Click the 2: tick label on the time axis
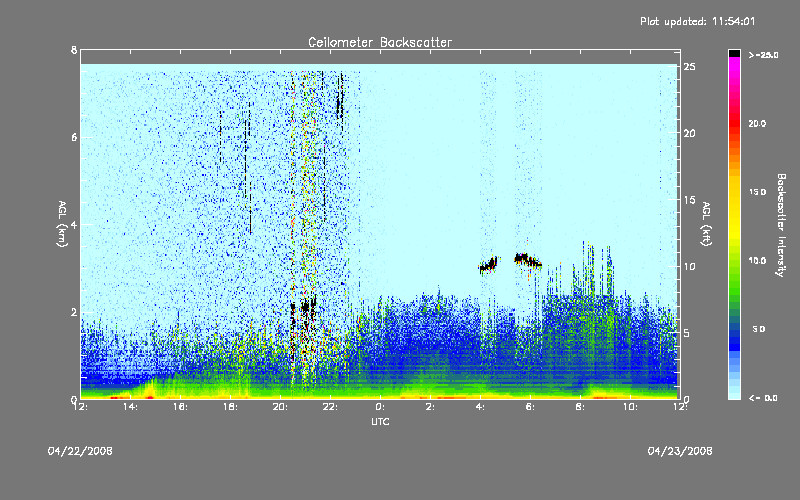800x500 pixels. pos(430,407)
